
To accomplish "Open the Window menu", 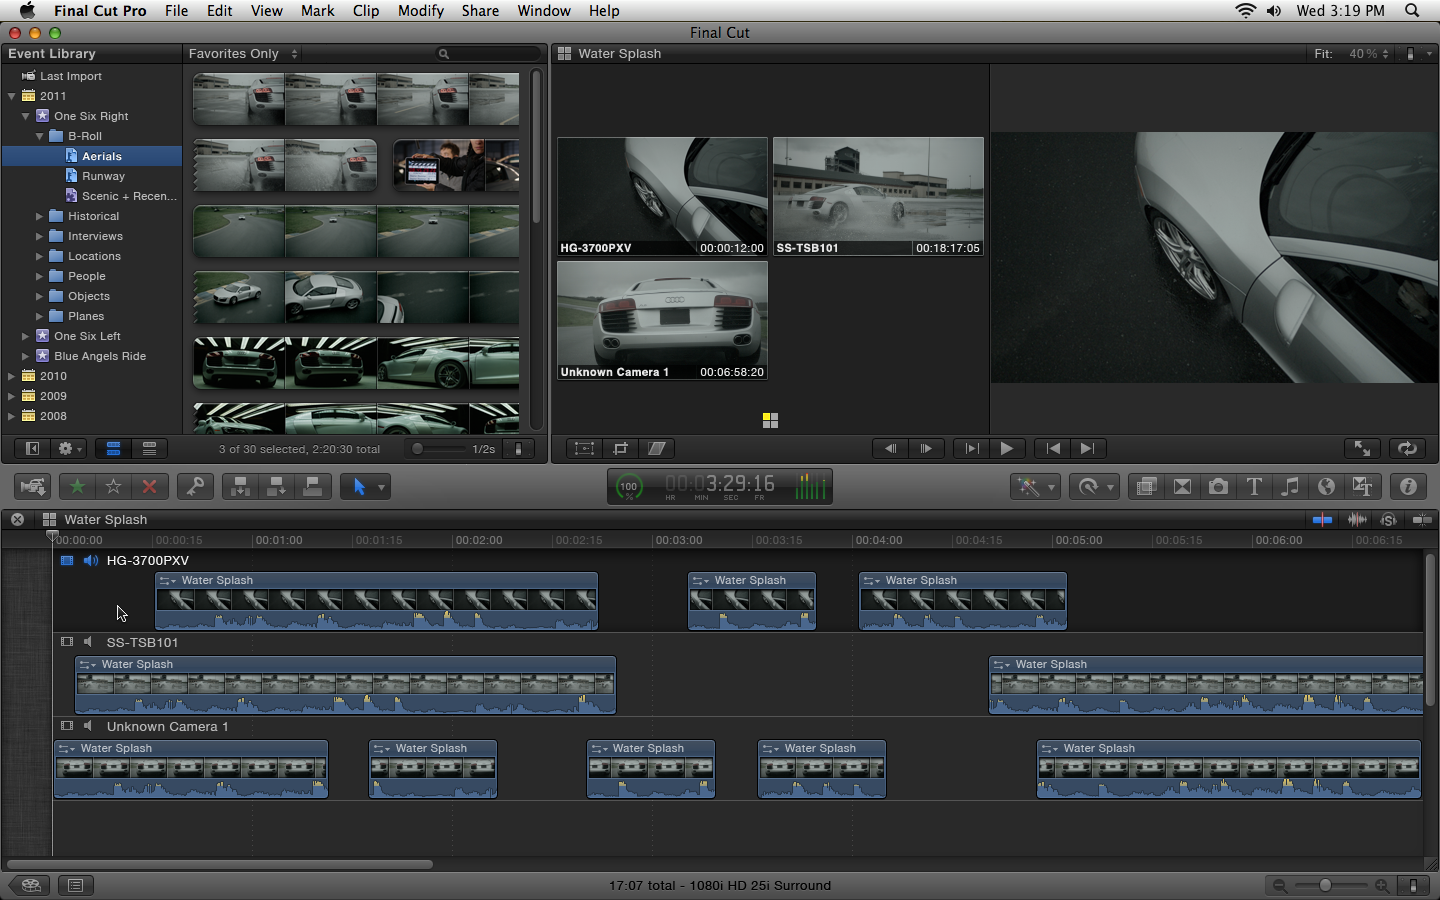I will tap(544, 11).
